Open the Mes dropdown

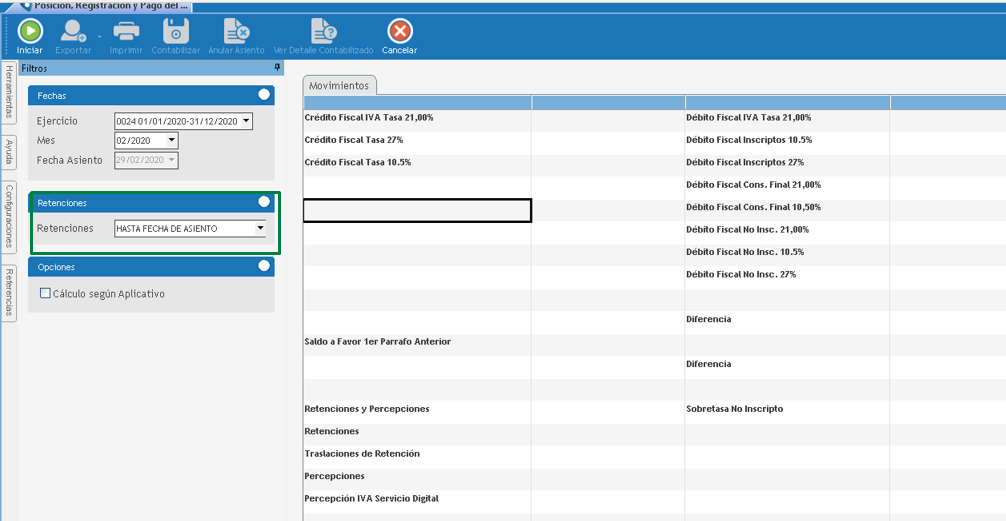tap(172, 141)
